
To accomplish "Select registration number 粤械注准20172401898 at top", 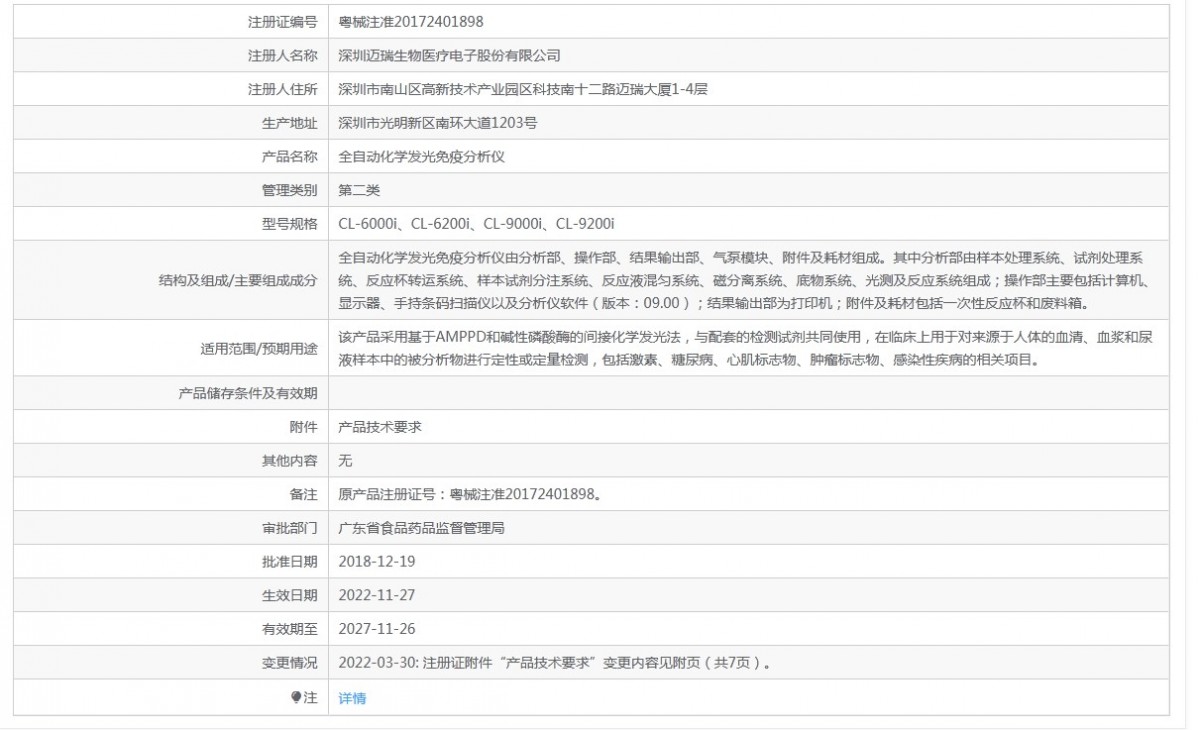I will [412, 21].
